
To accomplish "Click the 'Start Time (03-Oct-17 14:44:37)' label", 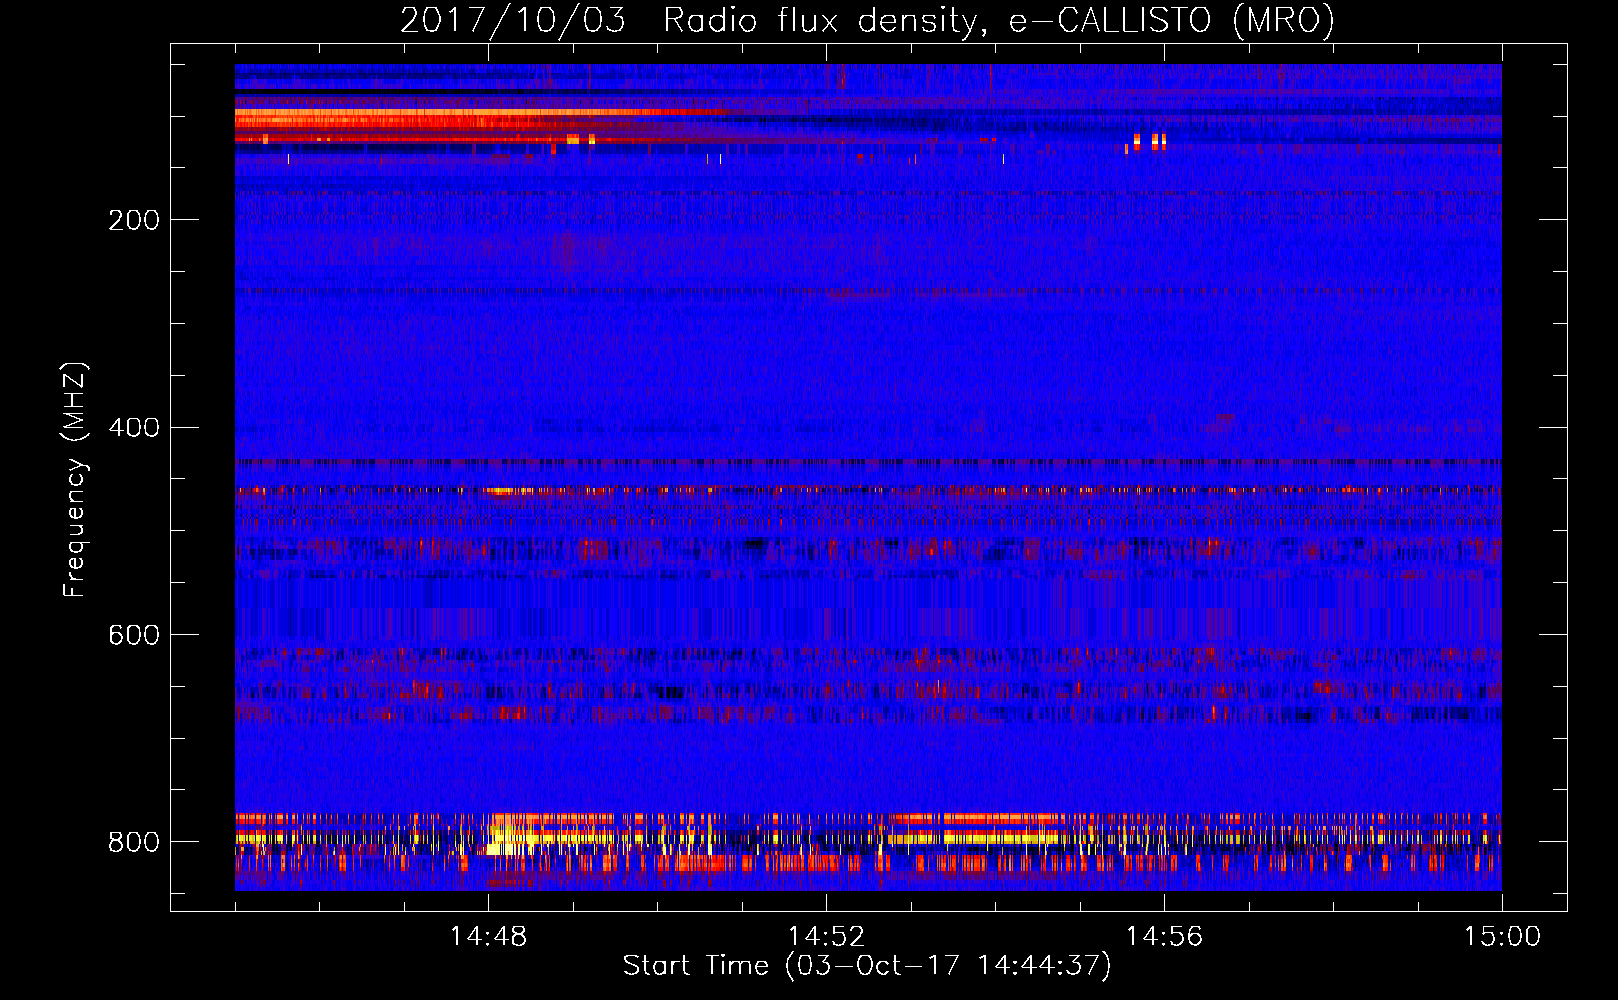I will pyautogui.click(x=867, y=966).
